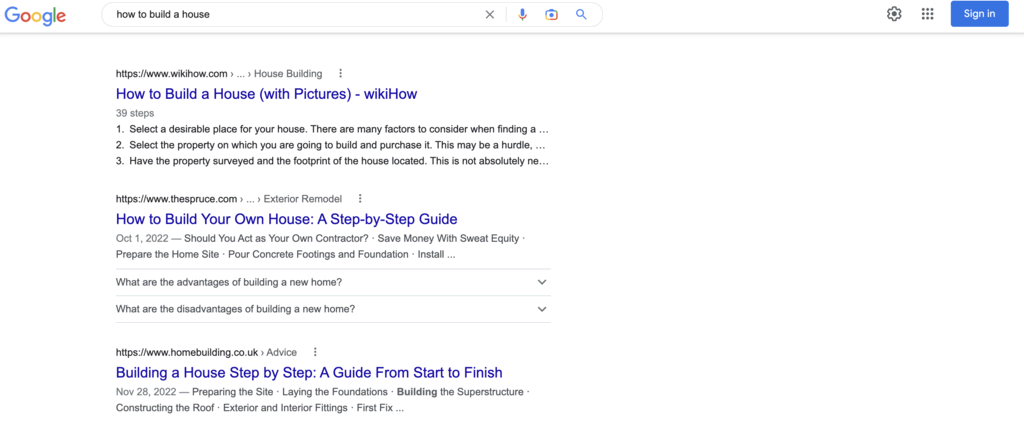Expand disadvantages of building a new home
This screenshot has height=430, width=1024.
pos(332,309)
